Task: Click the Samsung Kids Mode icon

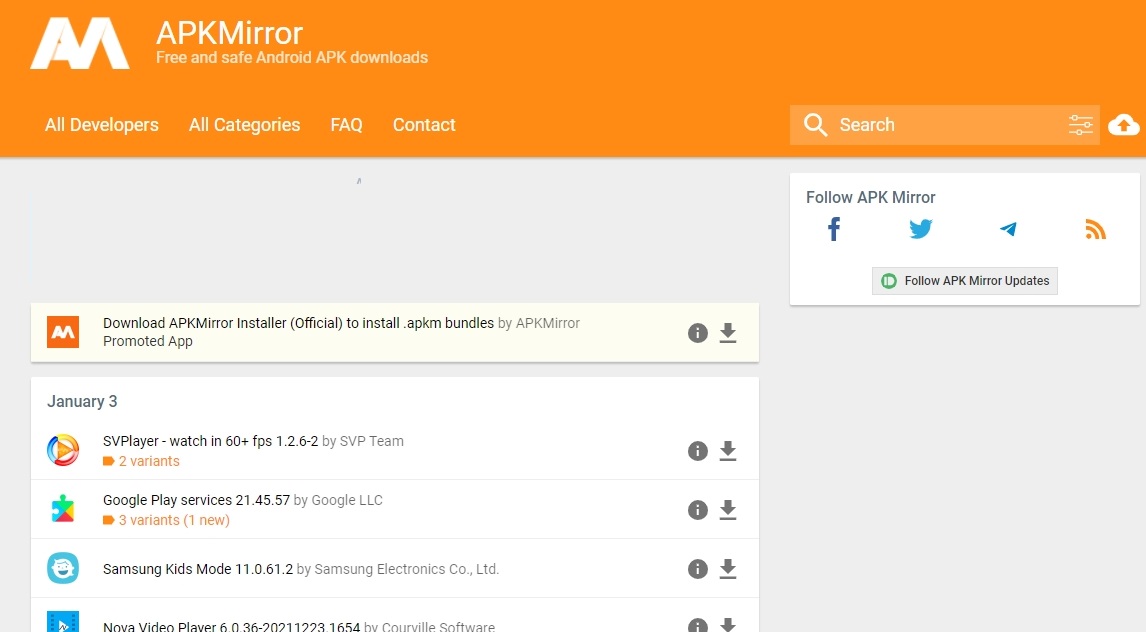Action: click(x=63, y=568)
